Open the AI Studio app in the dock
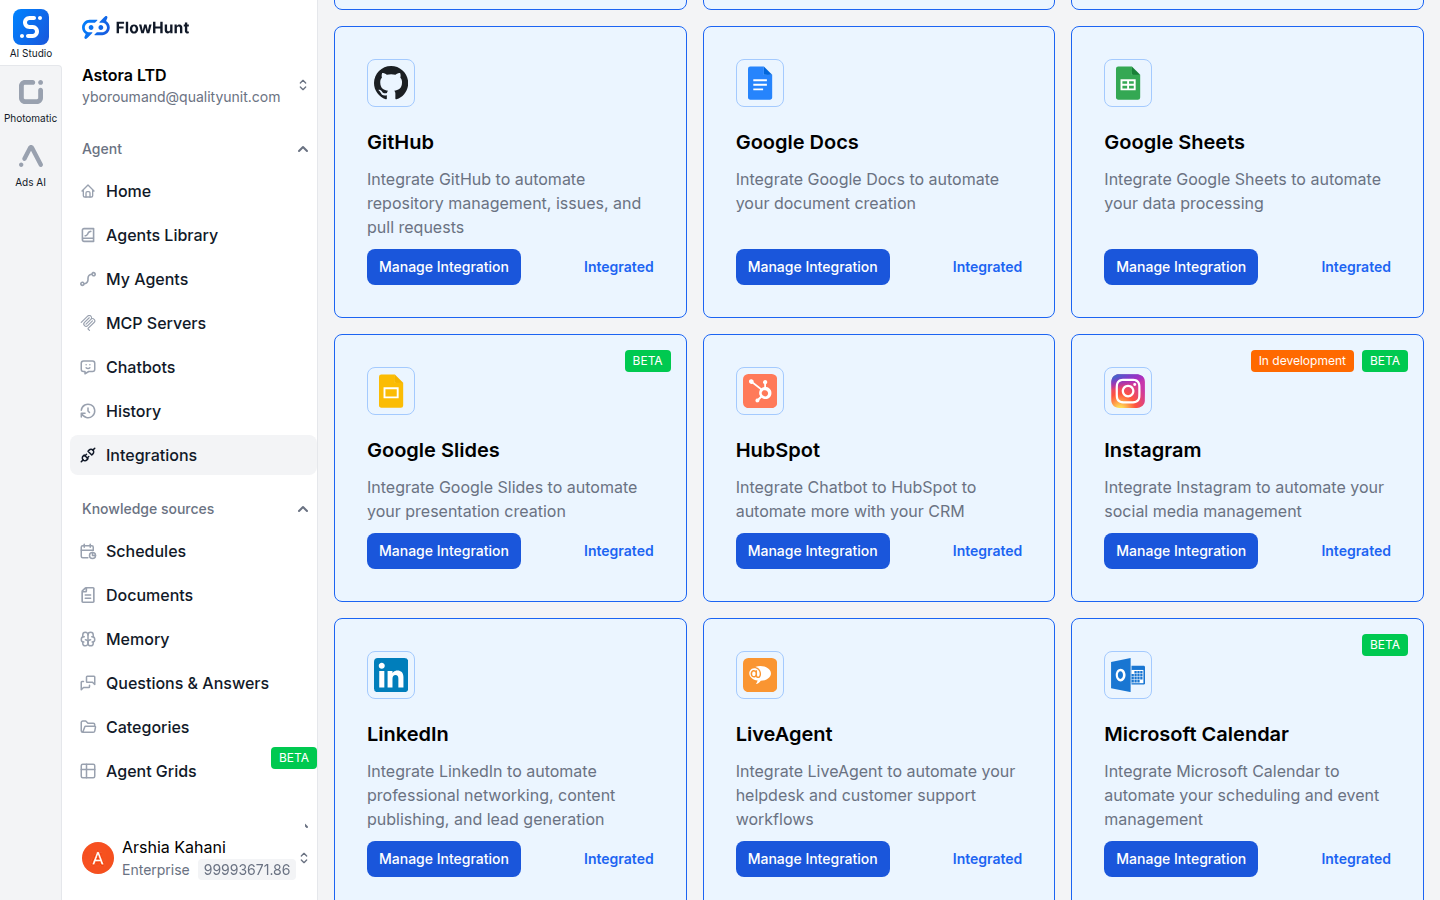 [x=30, y=31]
